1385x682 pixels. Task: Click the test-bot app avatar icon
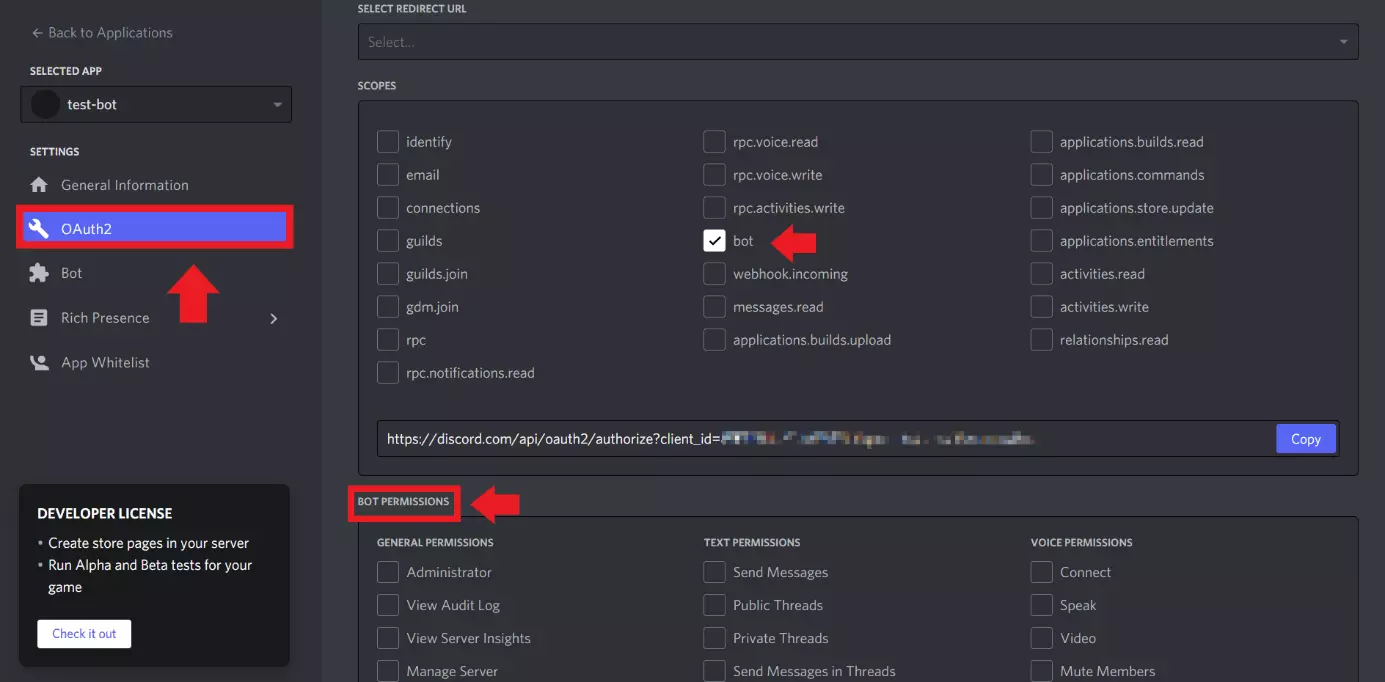(45, 104)
